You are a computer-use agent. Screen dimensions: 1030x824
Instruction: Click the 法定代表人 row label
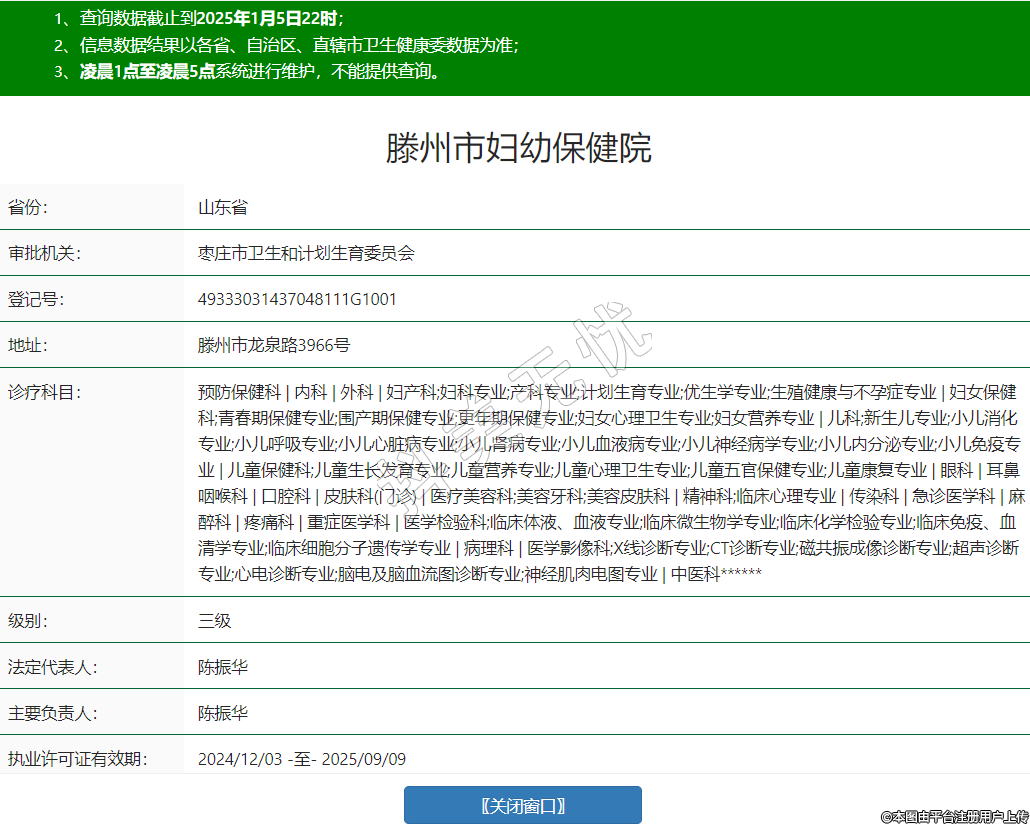tap(52, 667)
